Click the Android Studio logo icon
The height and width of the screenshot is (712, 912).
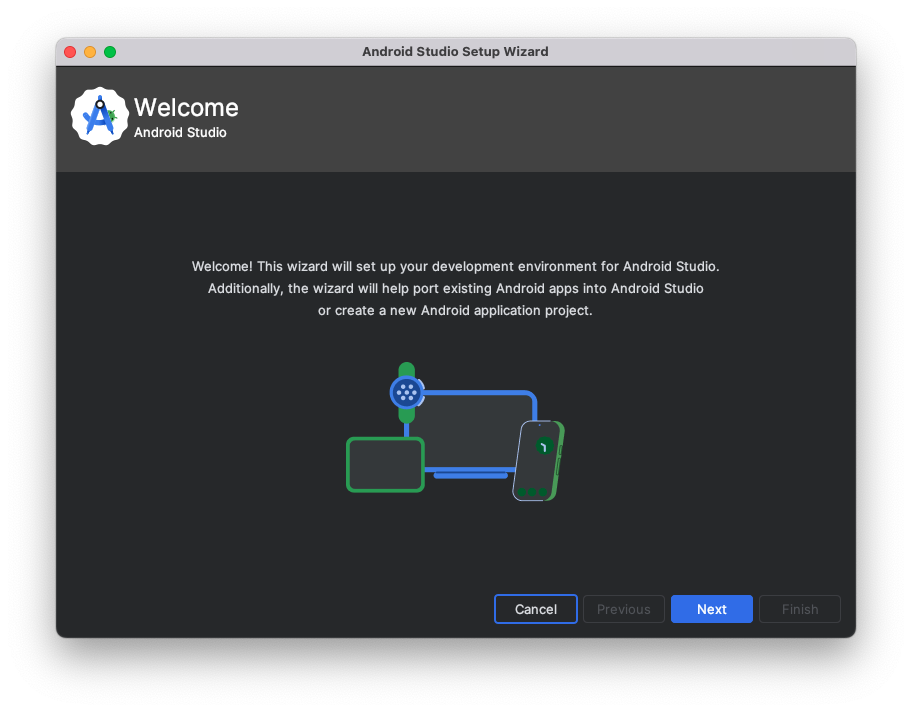click(x=99, y=116)
